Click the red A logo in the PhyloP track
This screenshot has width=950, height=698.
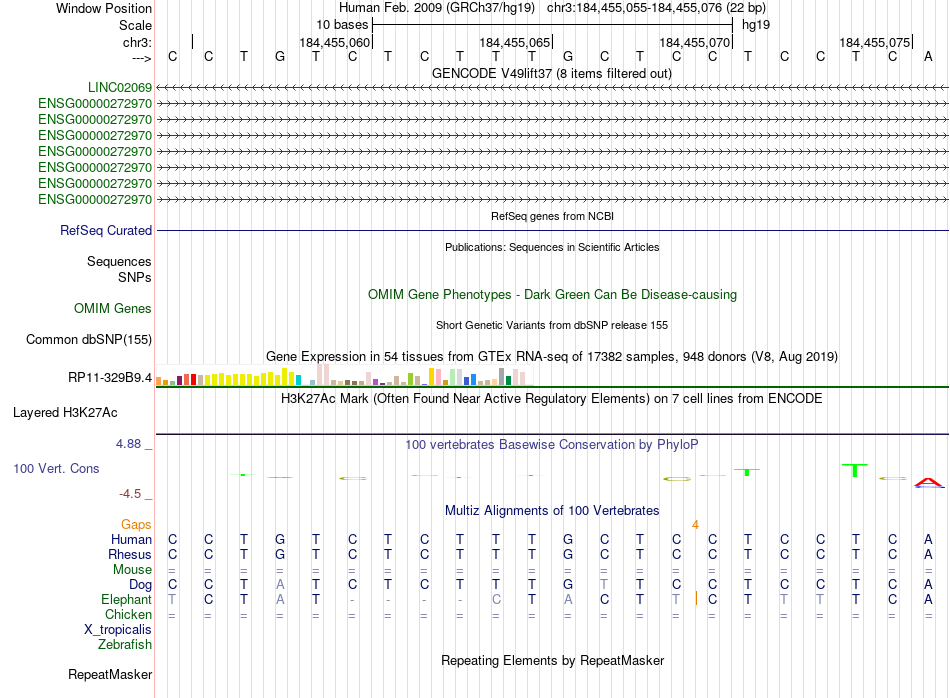tap(928, 482)
